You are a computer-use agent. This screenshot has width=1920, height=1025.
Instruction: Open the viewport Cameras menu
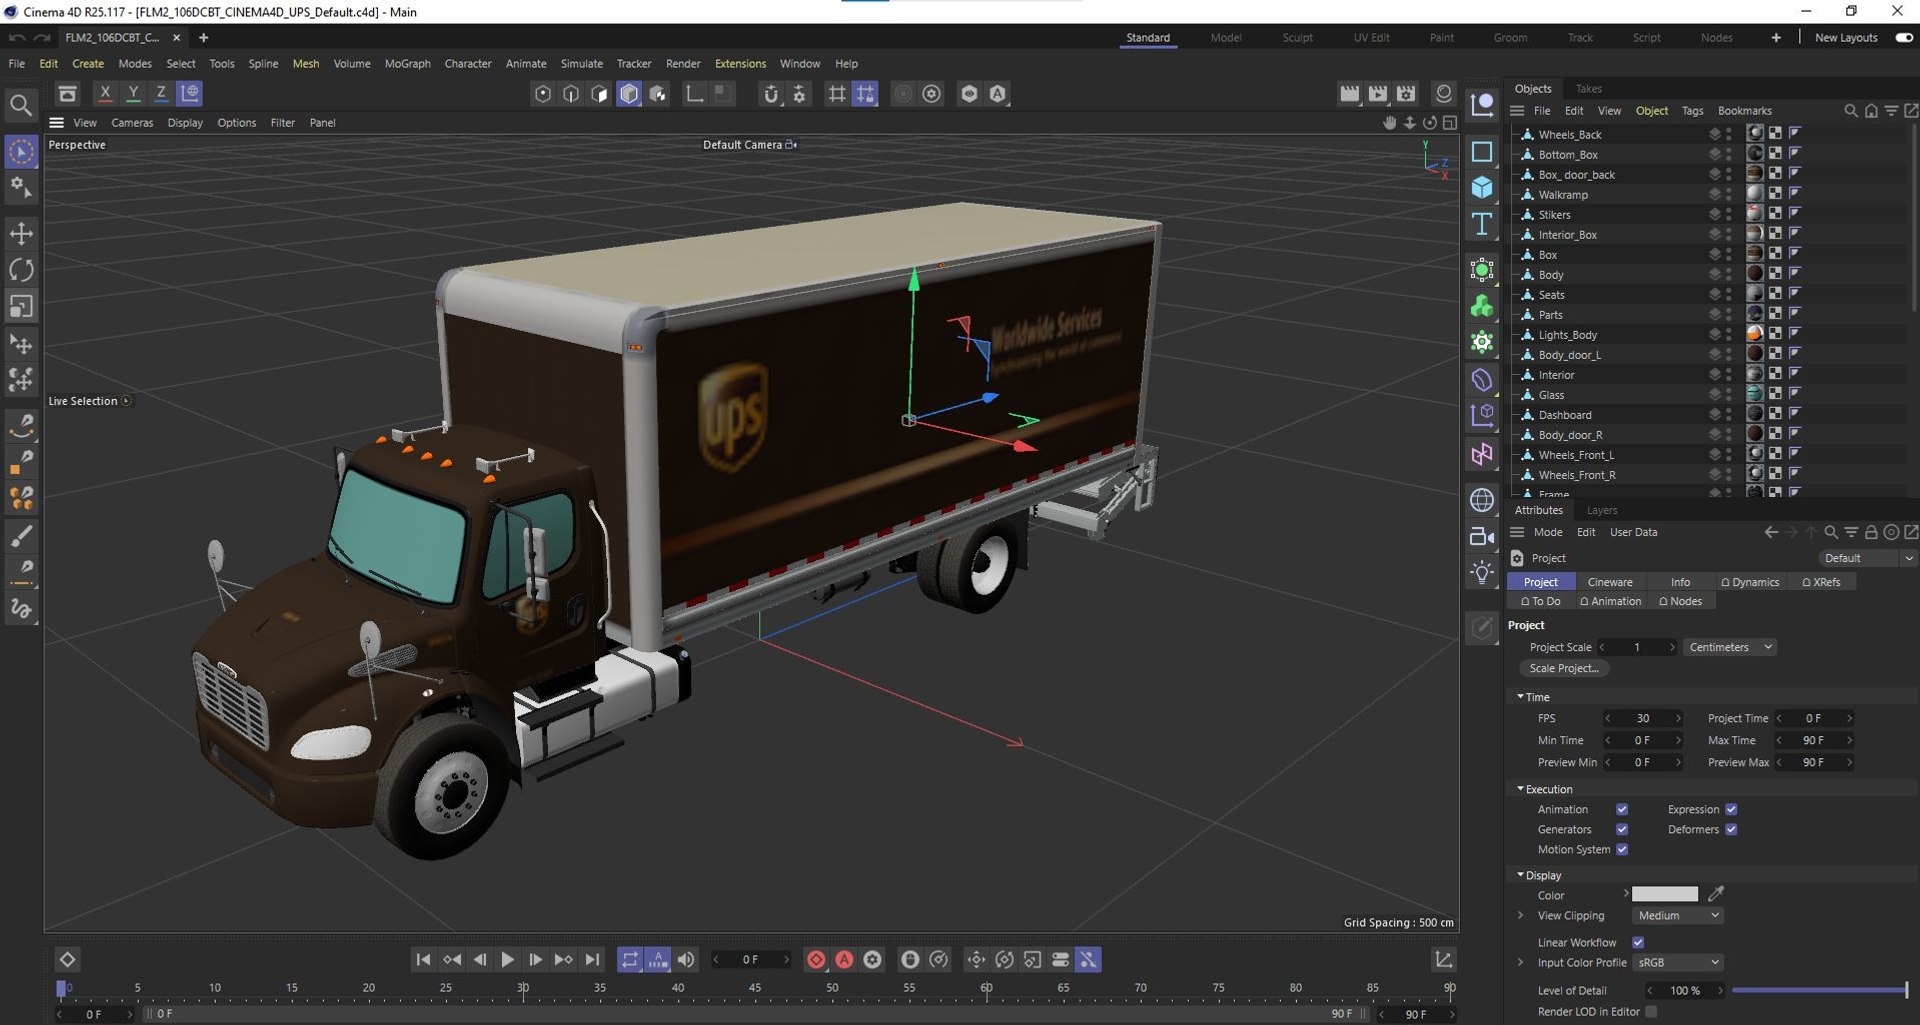132,123
